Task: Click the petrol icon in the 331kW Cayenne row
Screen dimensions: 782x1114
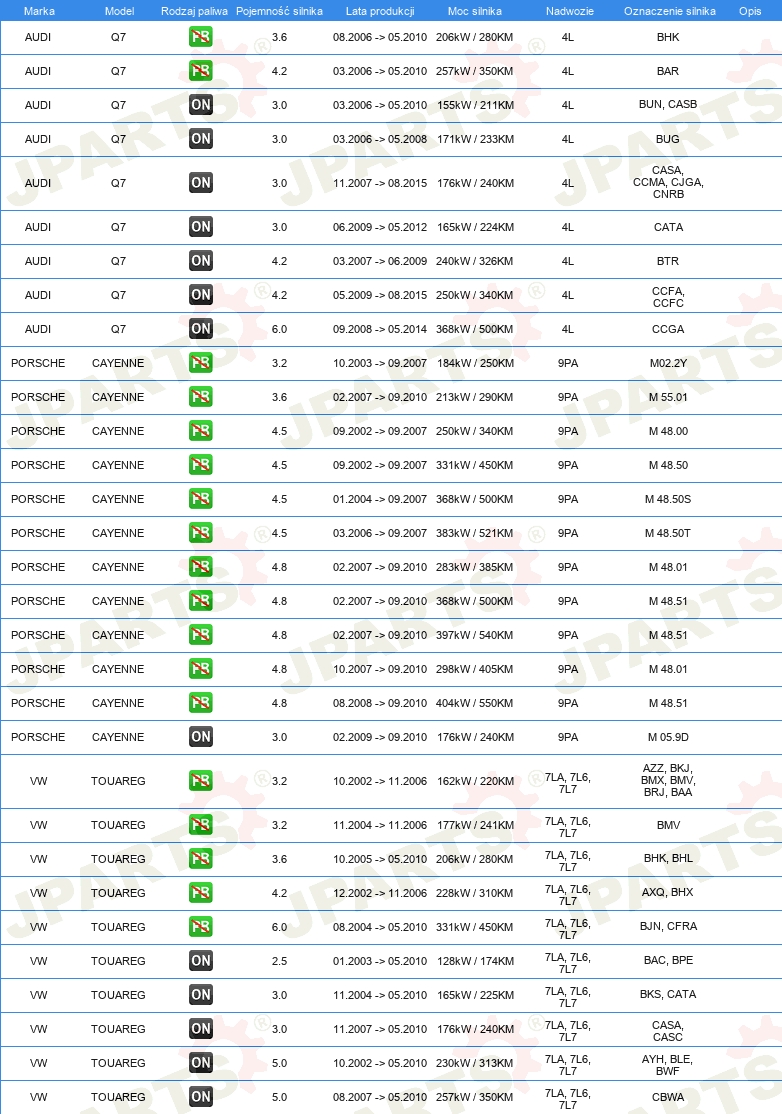Action: pyautogui.click(x=201, y=465)
